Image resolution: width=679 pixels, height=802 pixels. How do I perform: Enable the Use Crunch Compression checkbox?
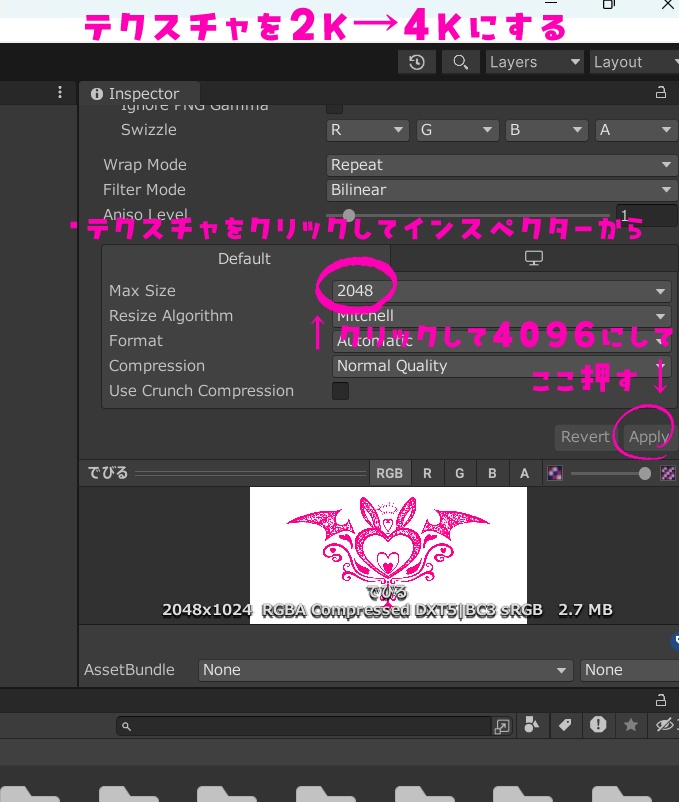[341, 391]
